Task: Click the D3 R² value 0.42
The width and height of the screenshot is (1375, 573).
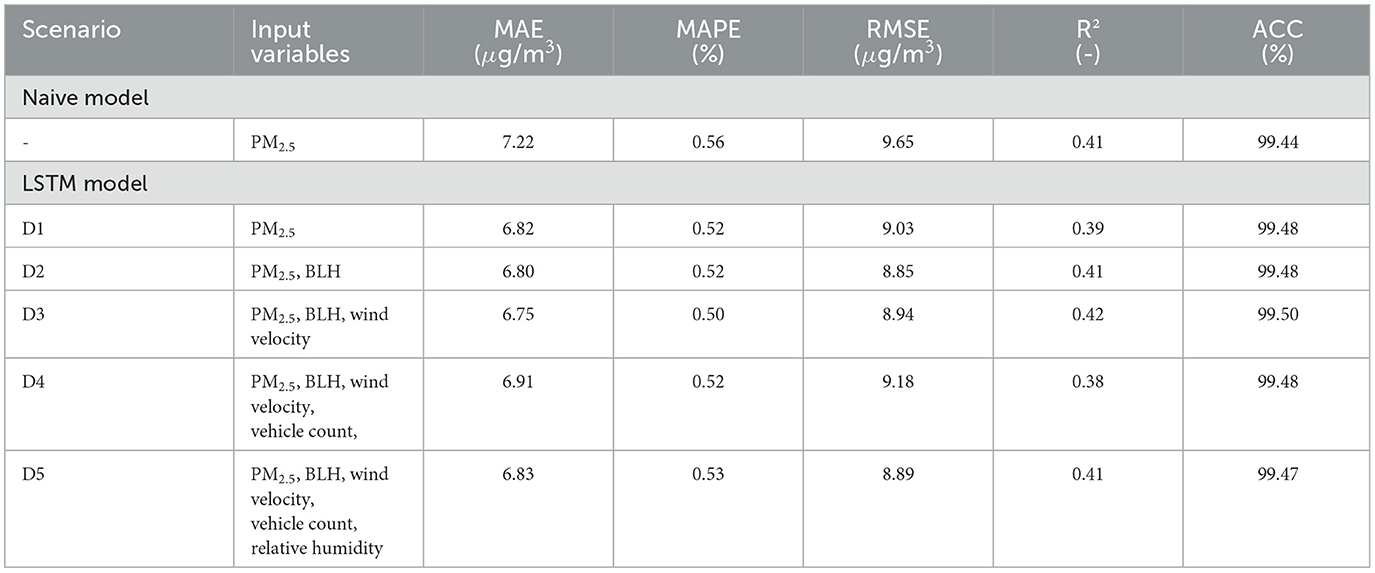Action: click(1088, 314)
